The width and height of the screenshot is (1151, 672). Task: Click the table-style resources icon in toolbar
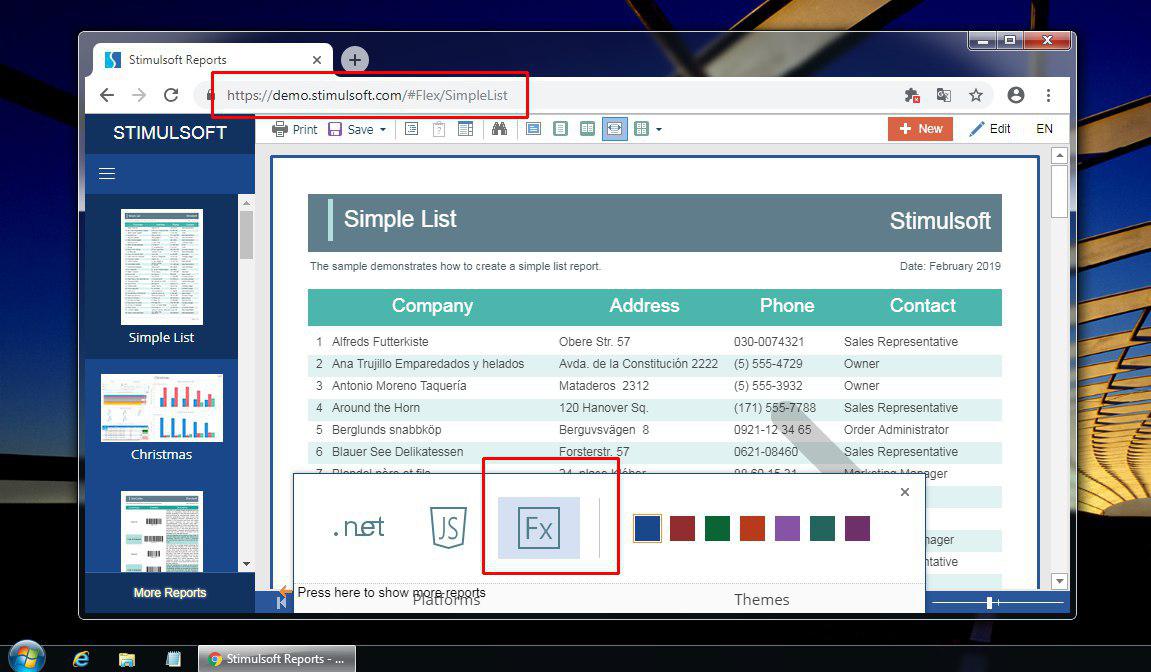(x=465, y=129)
